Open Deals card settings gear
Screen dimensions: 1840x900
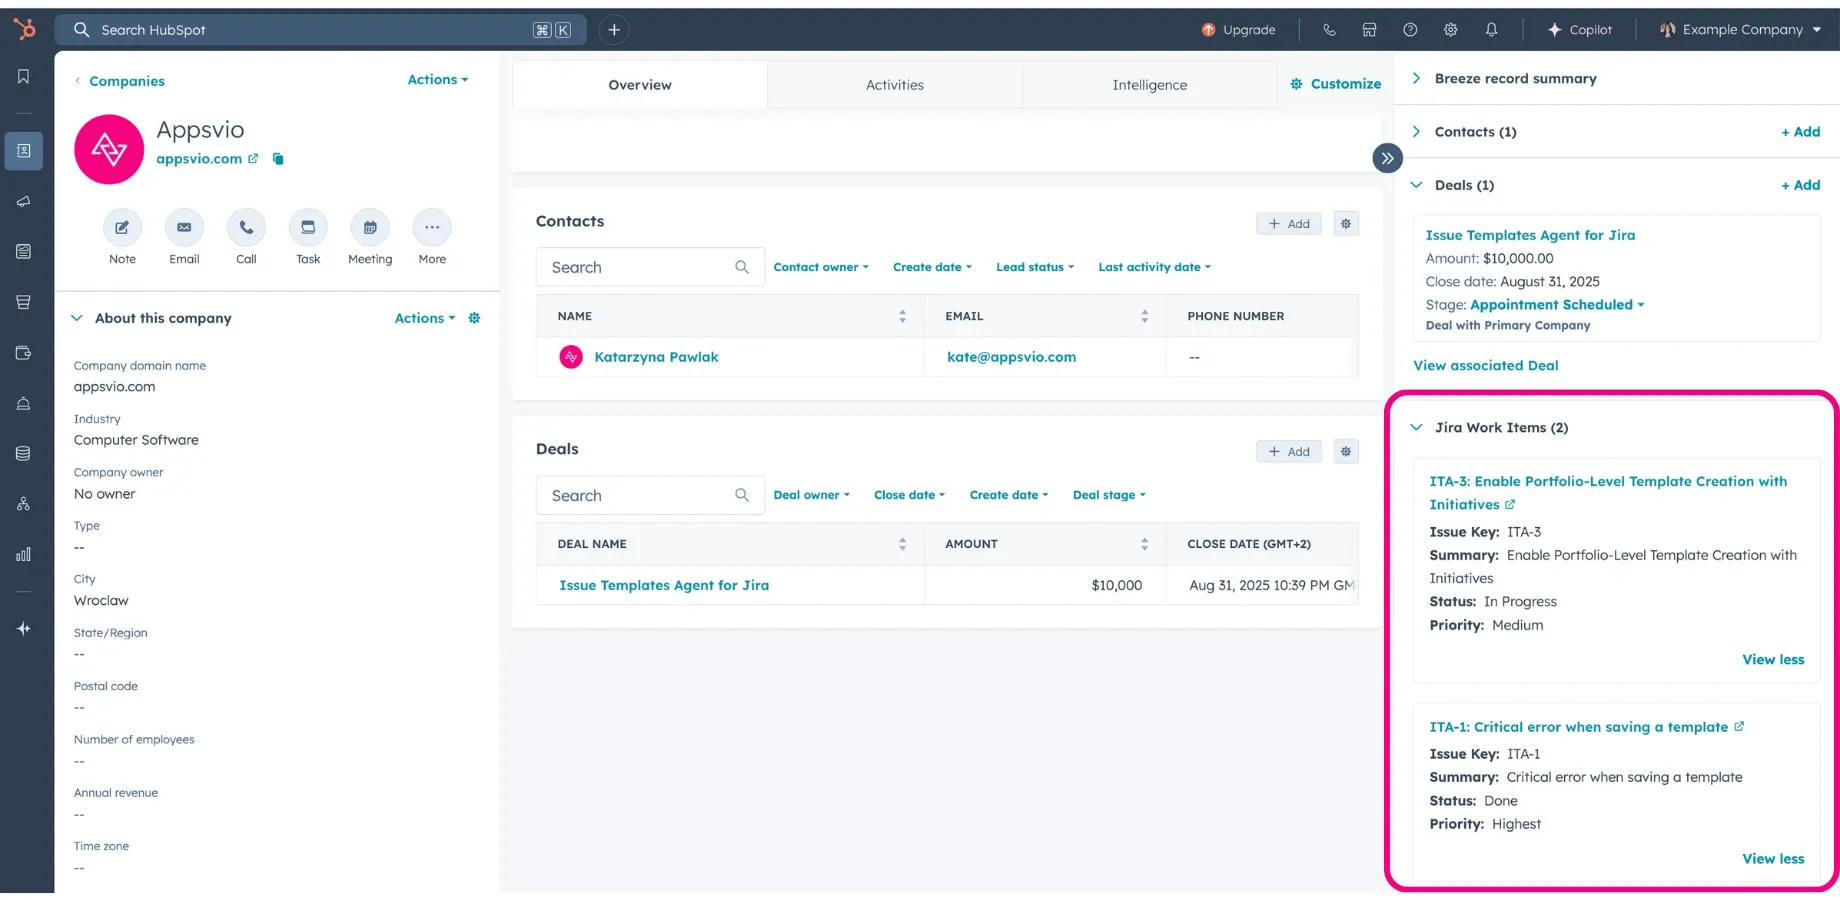pyautogui.click(x=1346, y=452)
